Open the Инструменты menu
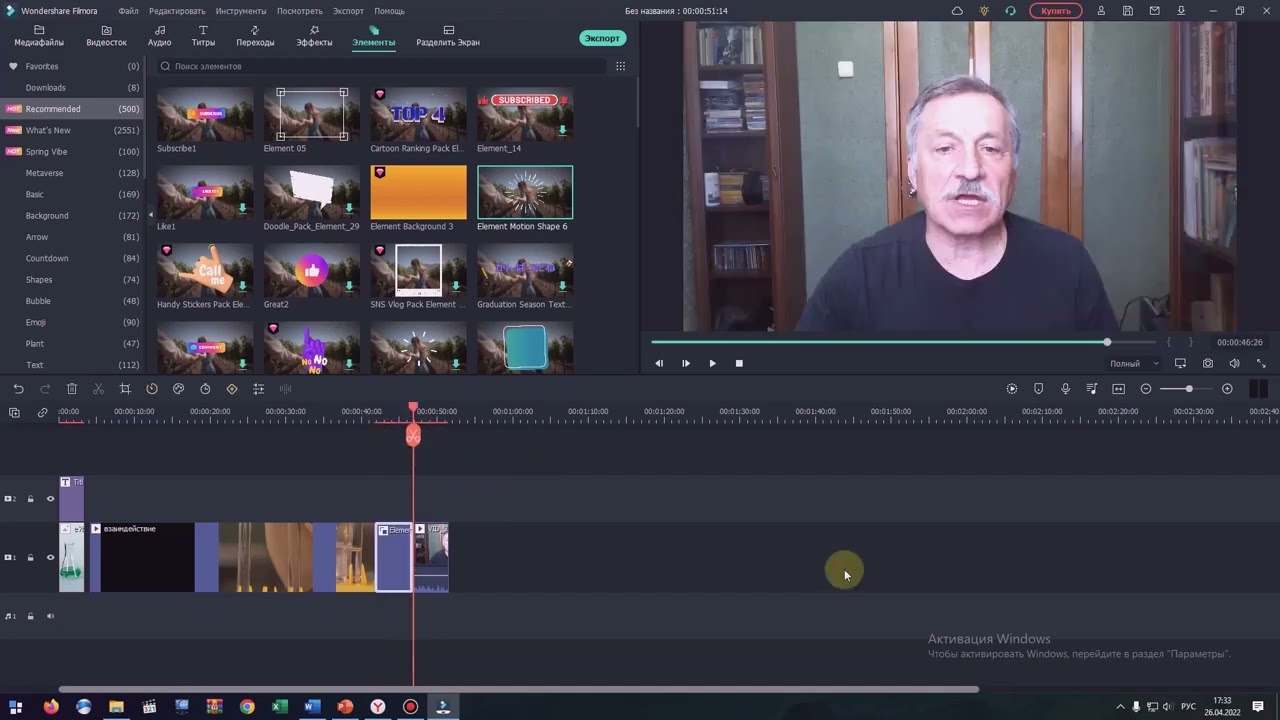Screen dimensions: 1280x720 click(240, 11)
